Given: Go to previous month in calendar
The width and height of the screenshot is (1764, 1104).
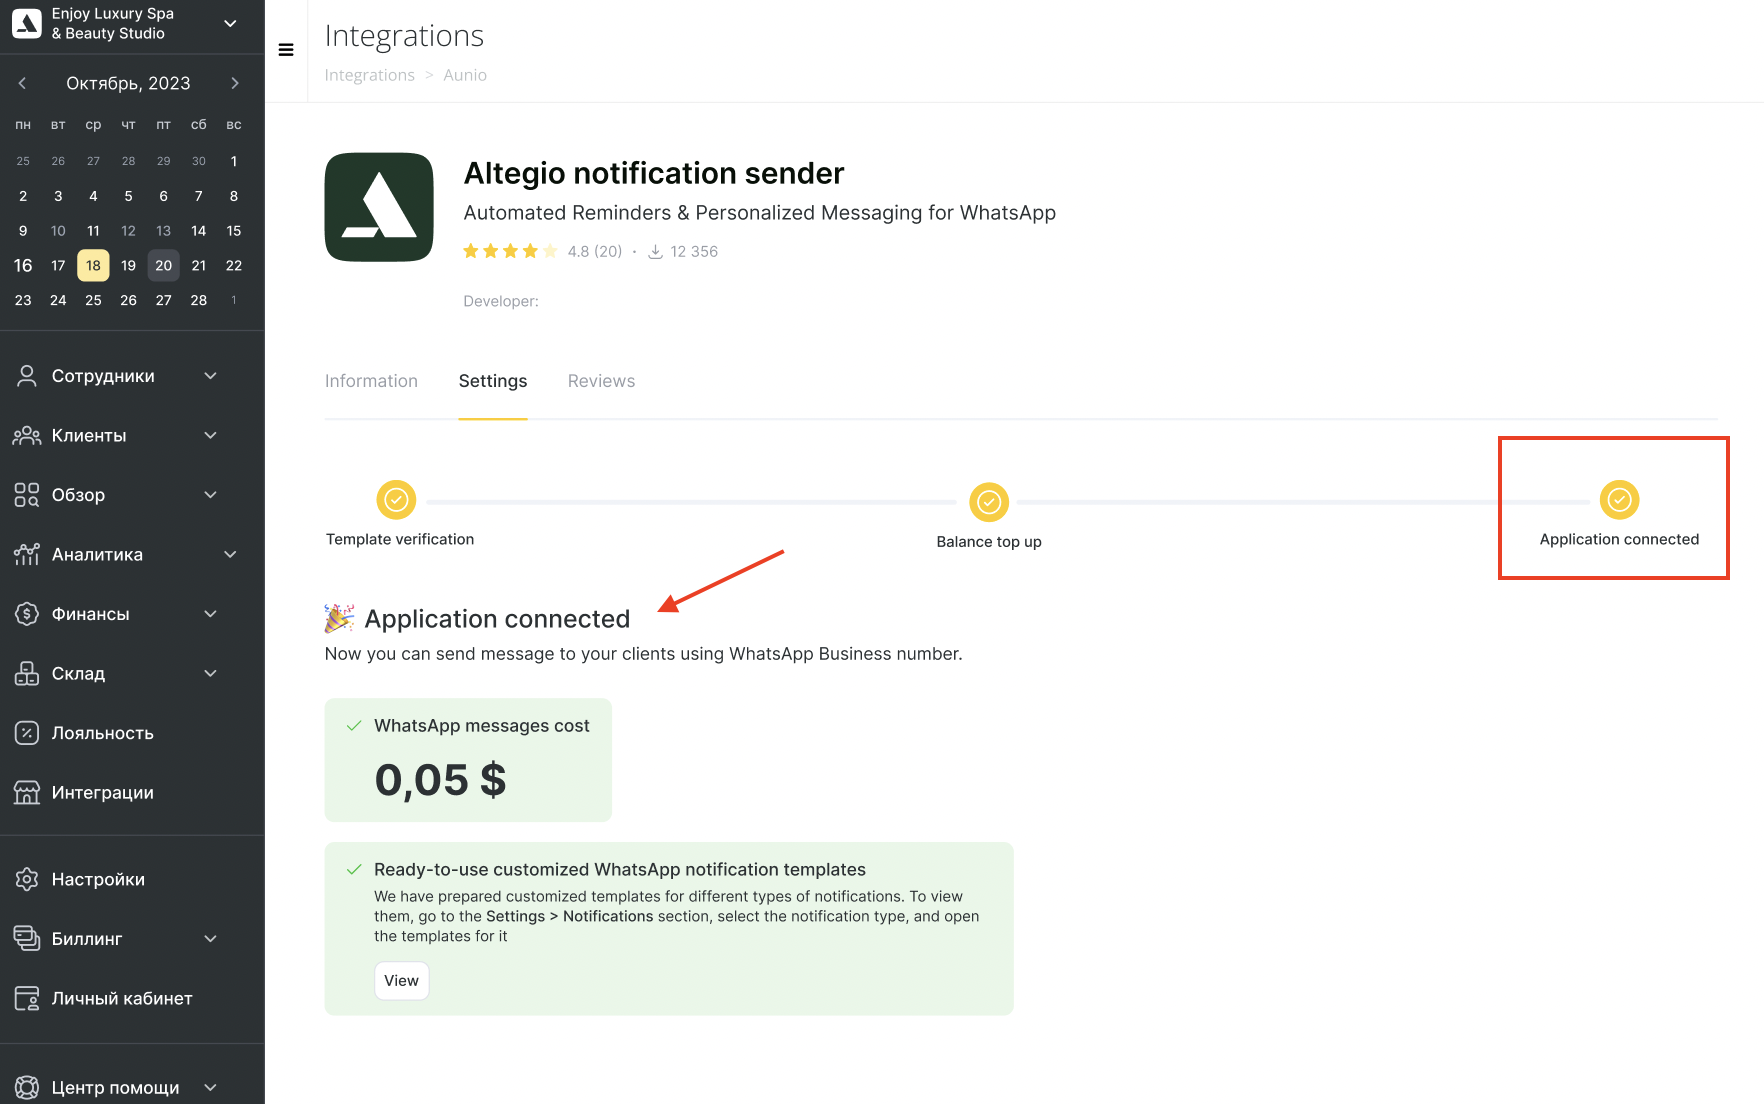Looking at the screenshot, I should 22,83.
